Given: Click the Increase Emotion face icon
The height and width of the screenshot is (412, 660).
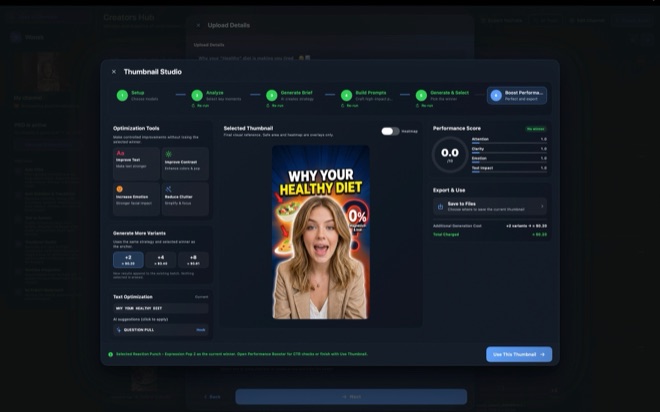Looking at the screenshot, I should 120,189.
